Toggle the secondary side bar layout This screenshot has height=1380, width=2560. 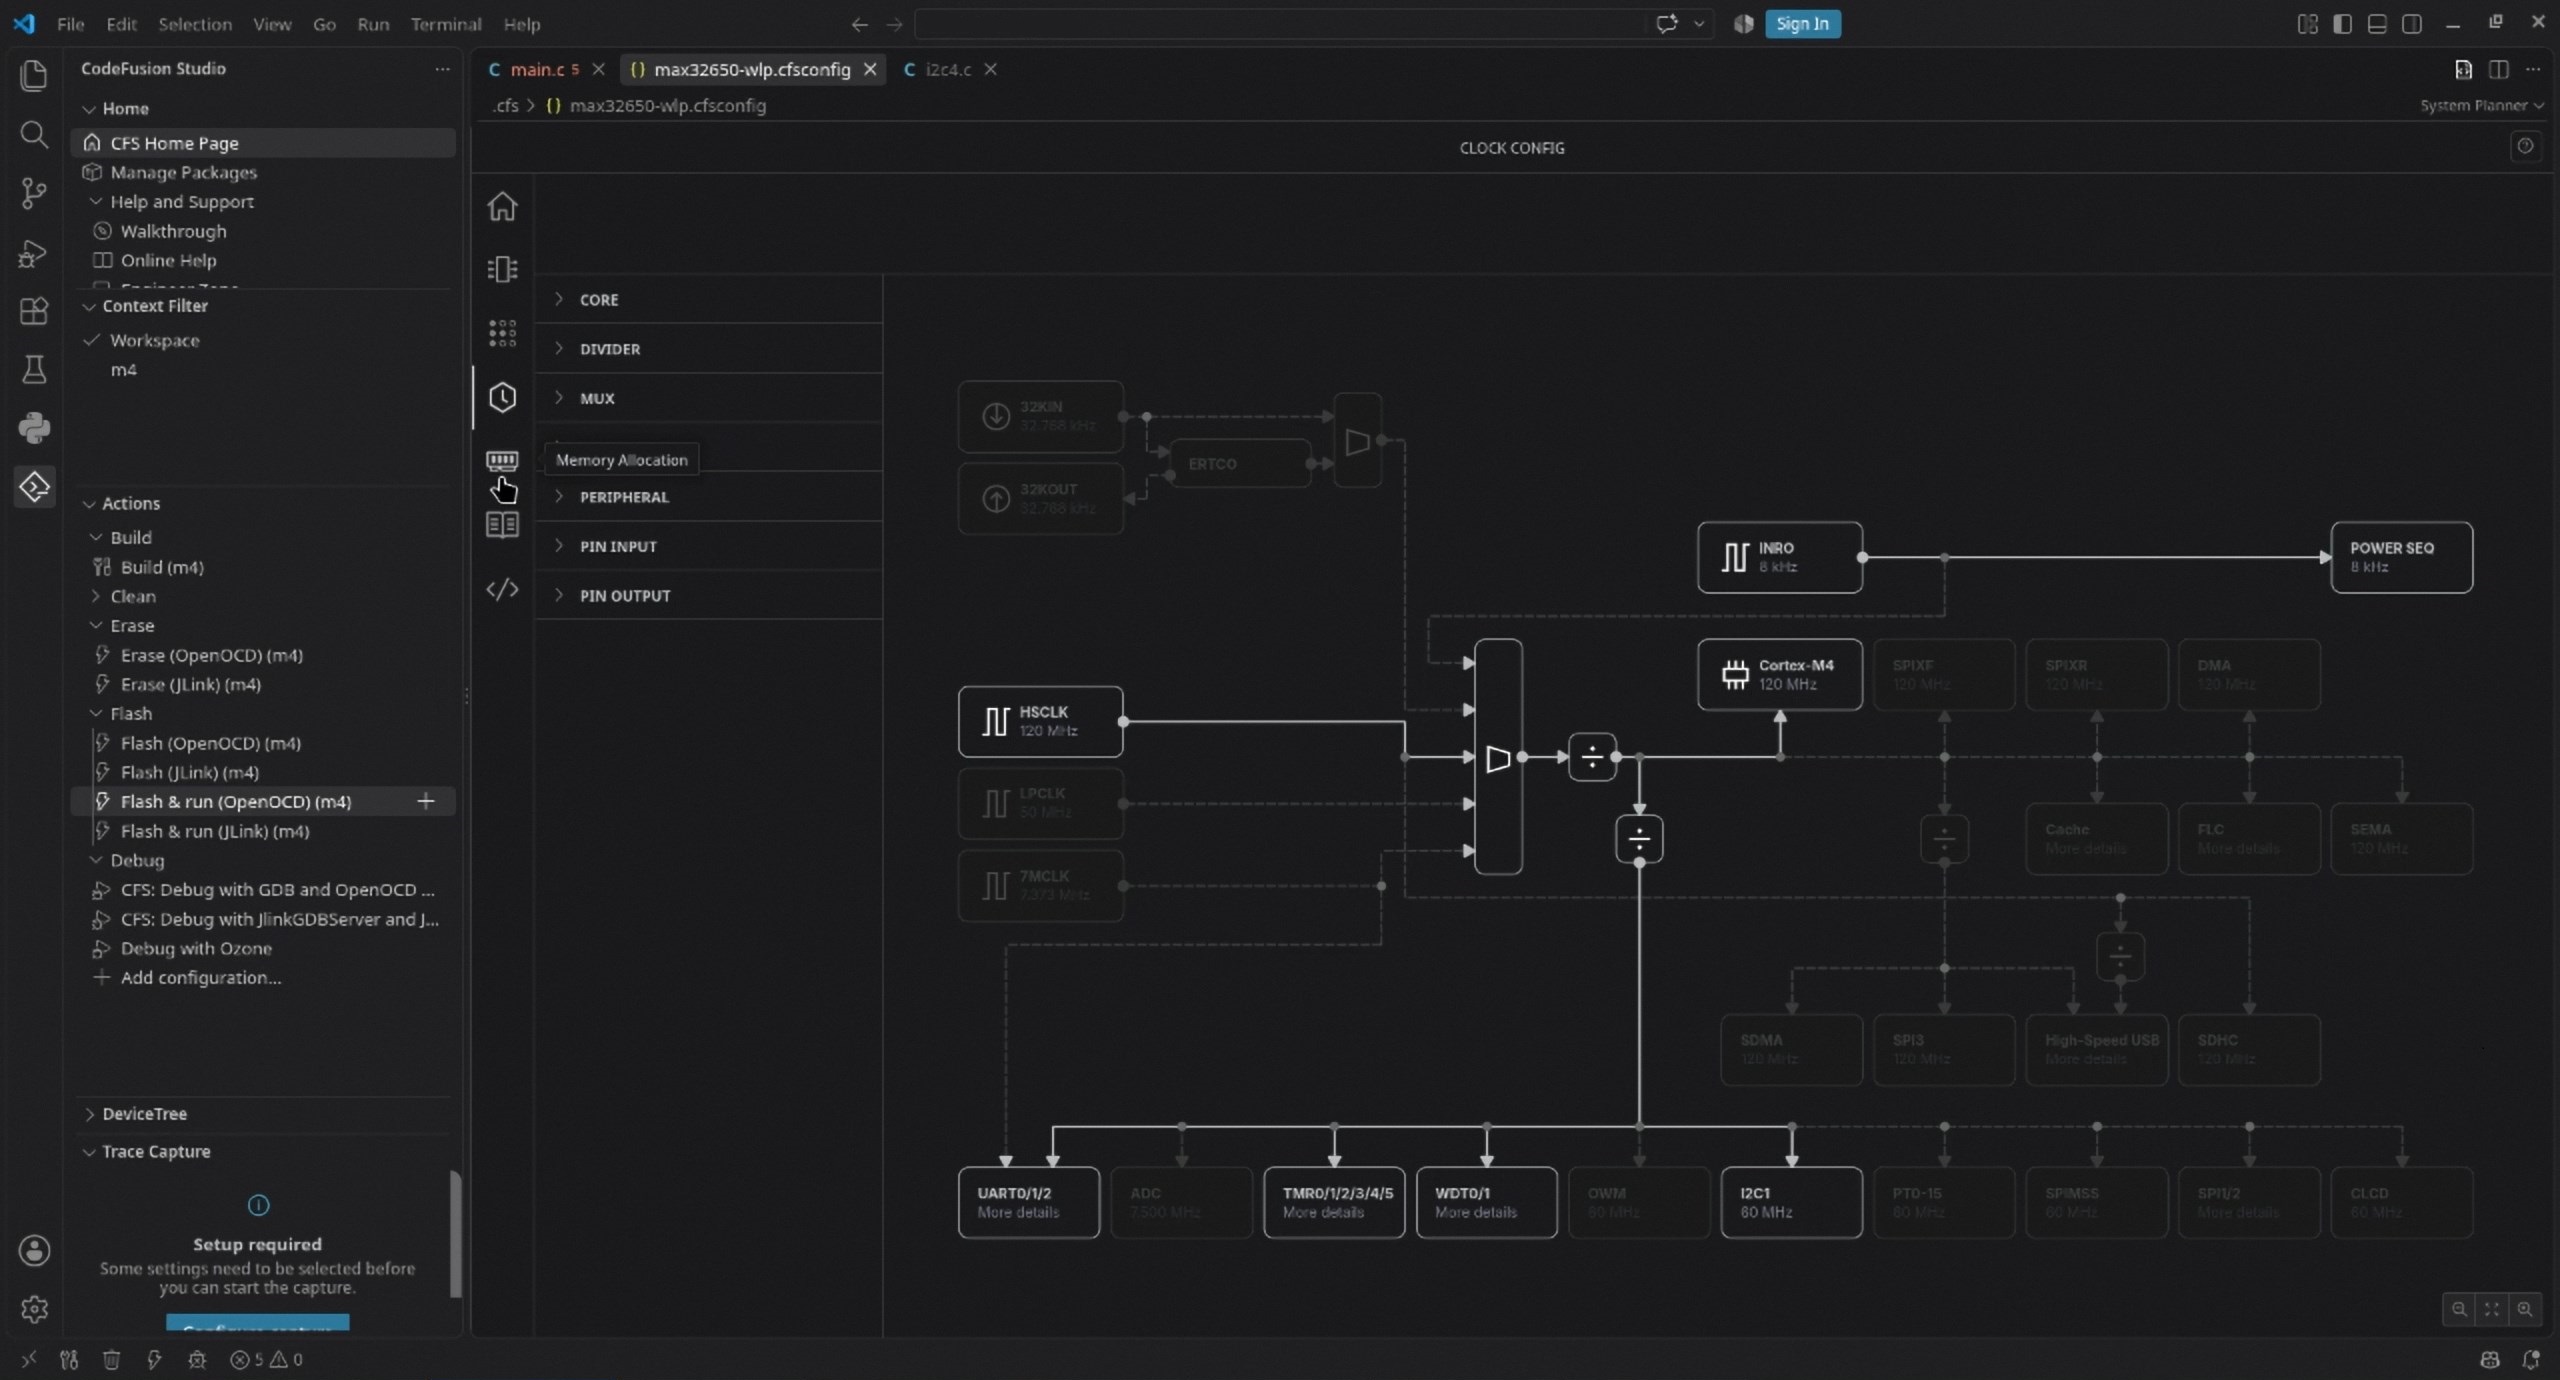click(2411, 24)
